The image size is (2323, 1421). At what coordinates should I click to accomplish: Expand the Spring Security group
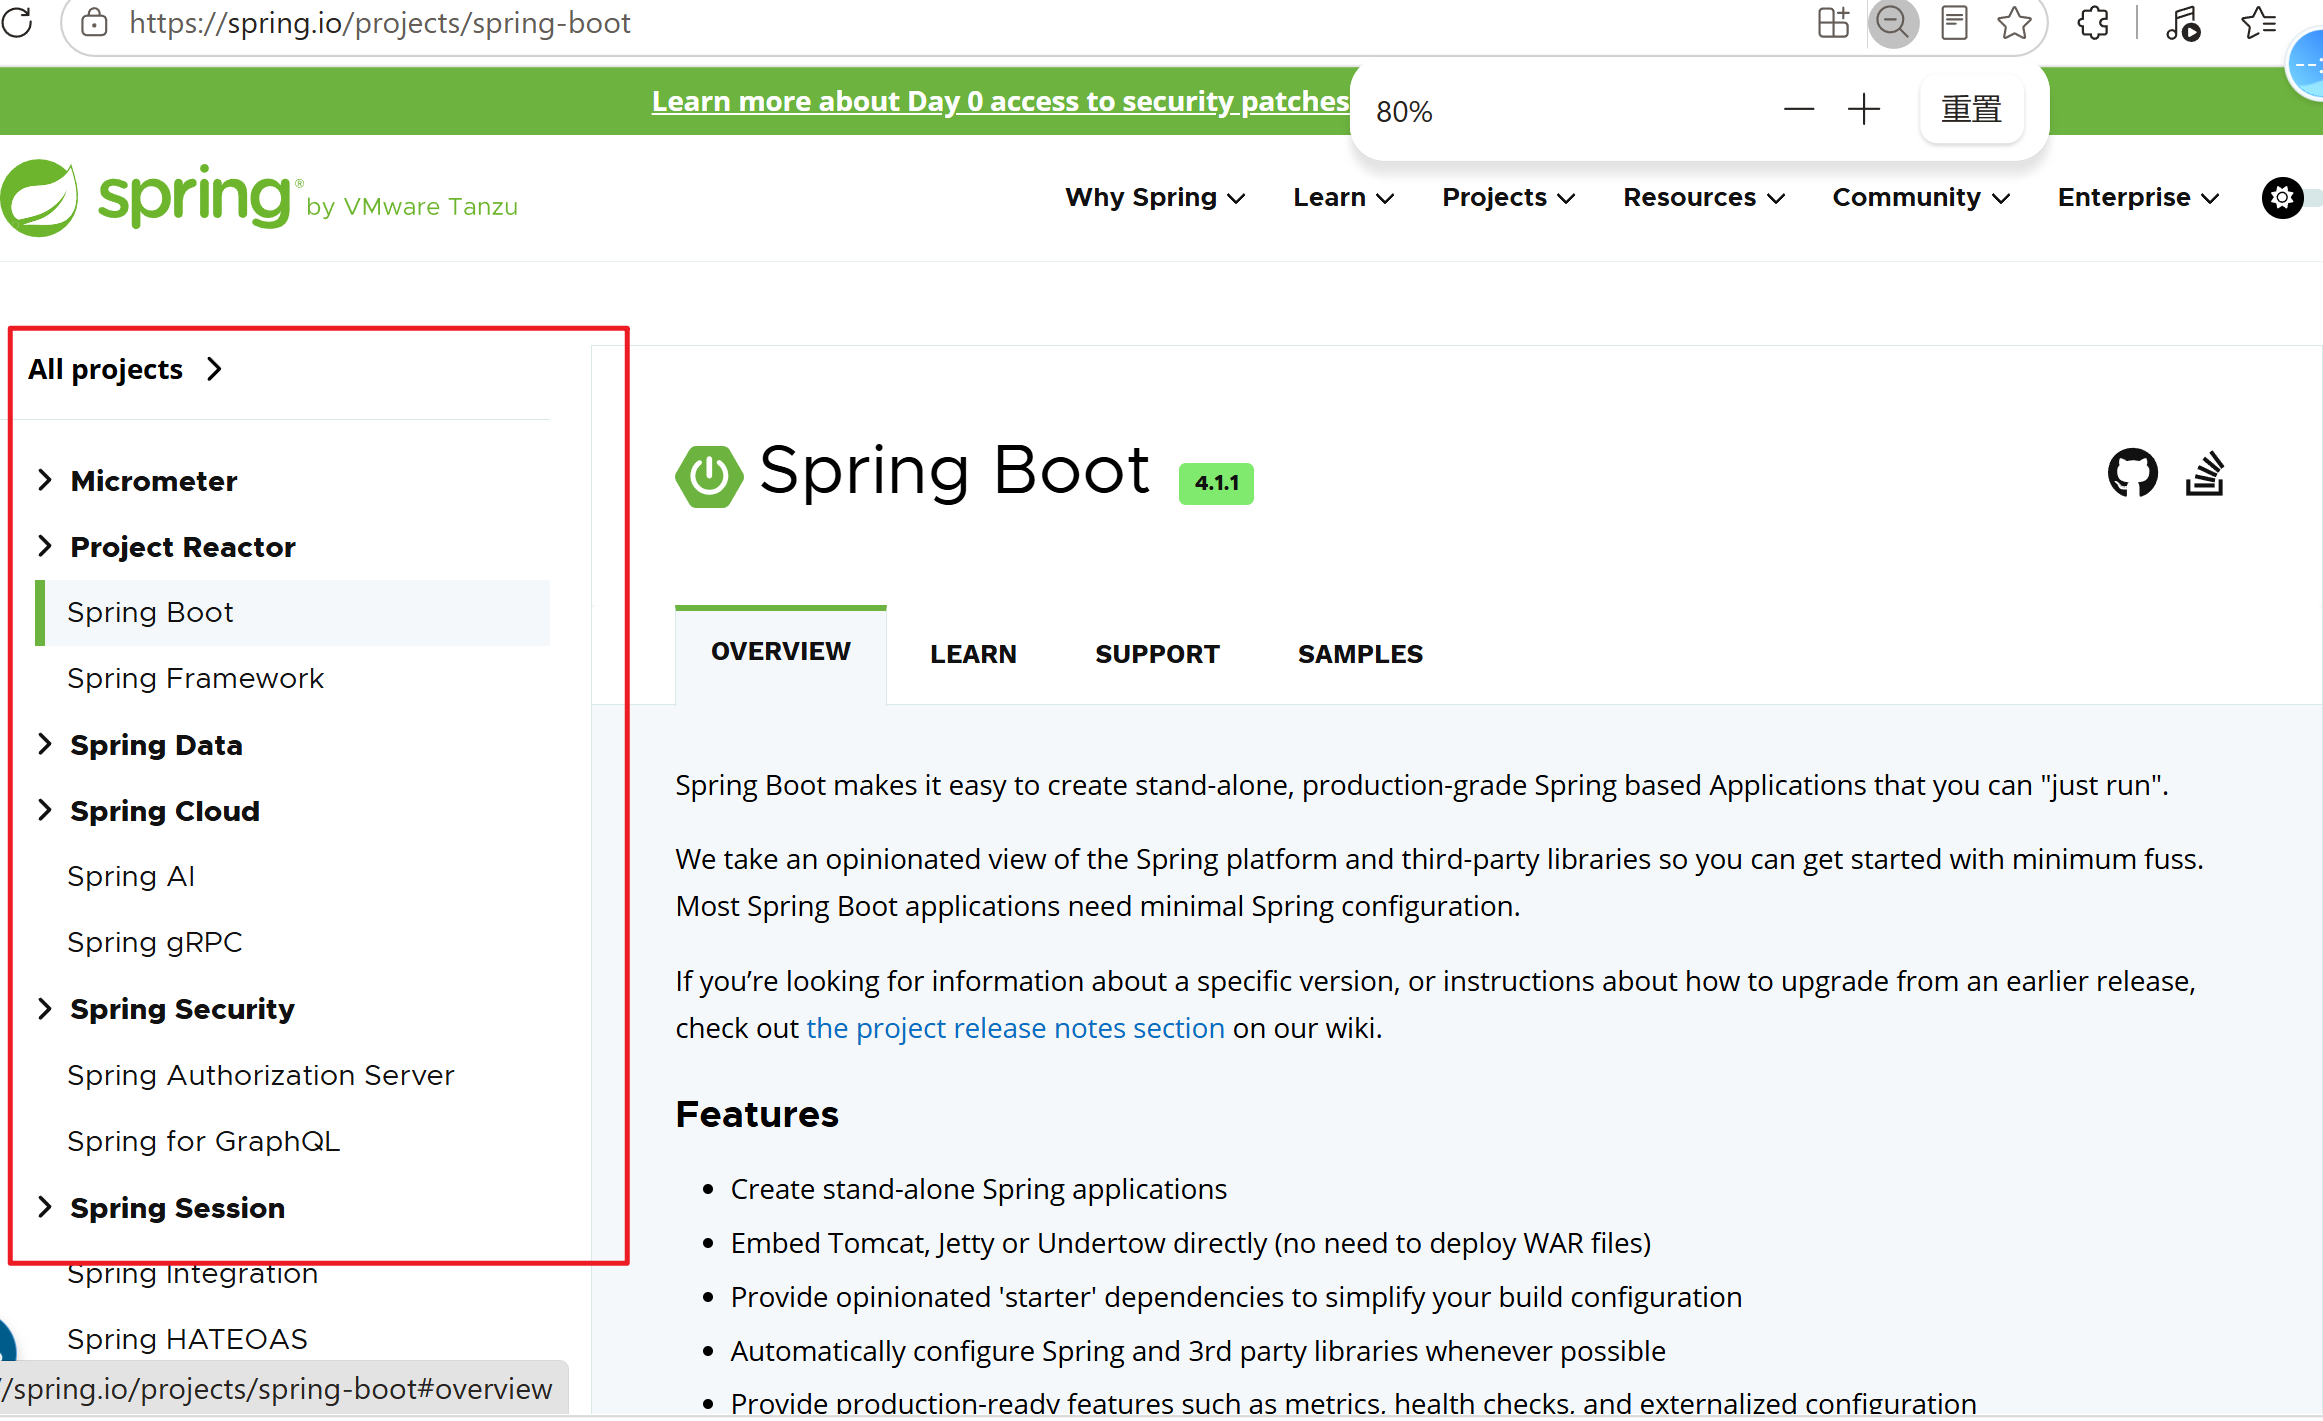point(44,1008)
